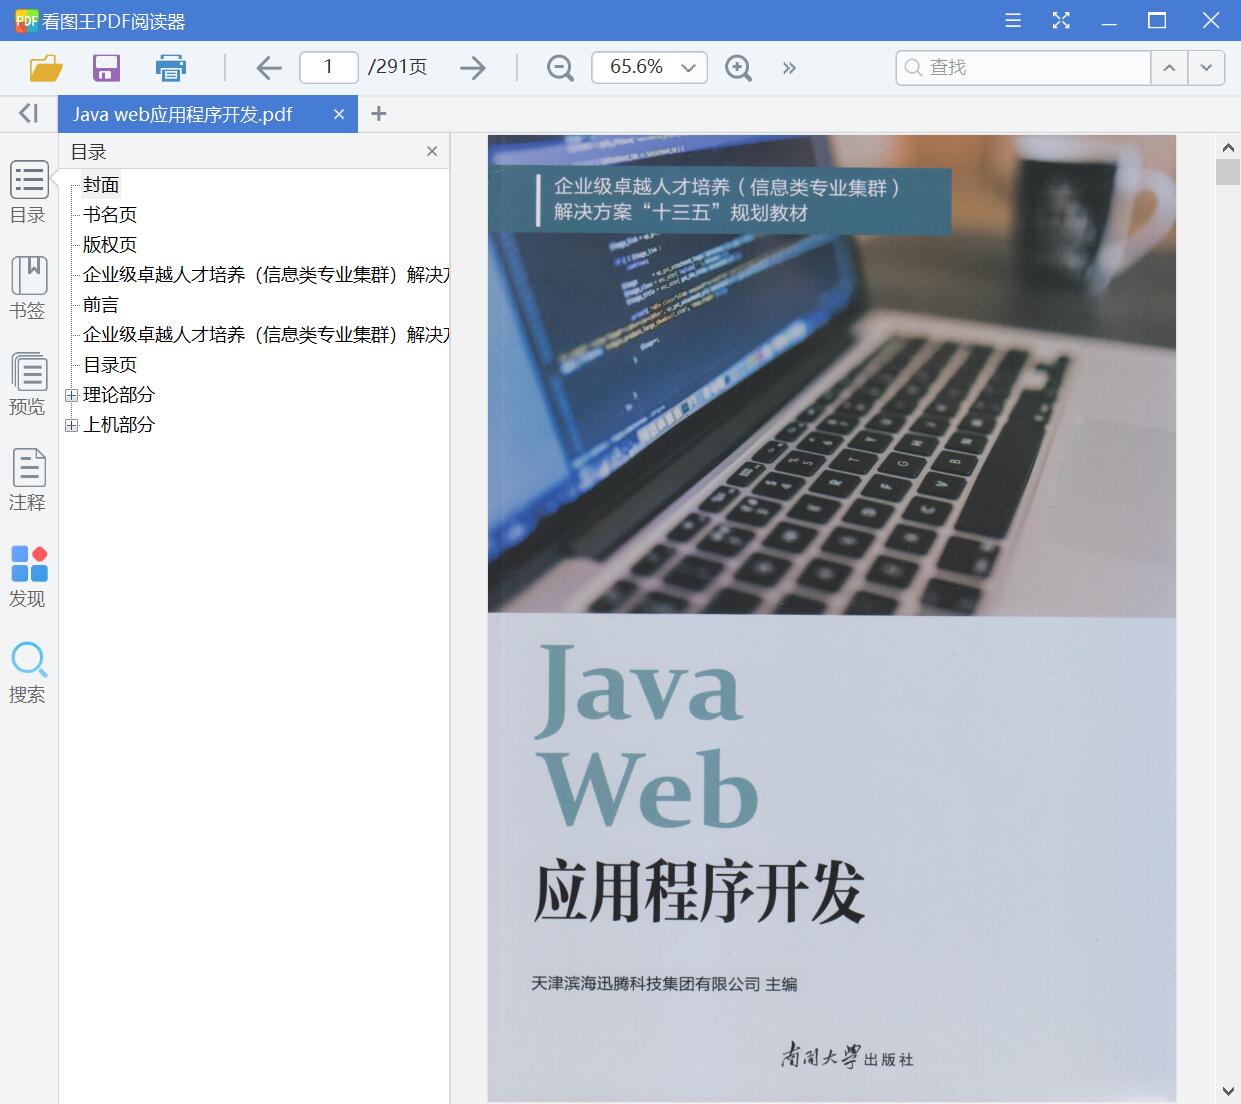Expand the 上机部分 tree node
The image size is (1241, 1104).
[71, 426]
